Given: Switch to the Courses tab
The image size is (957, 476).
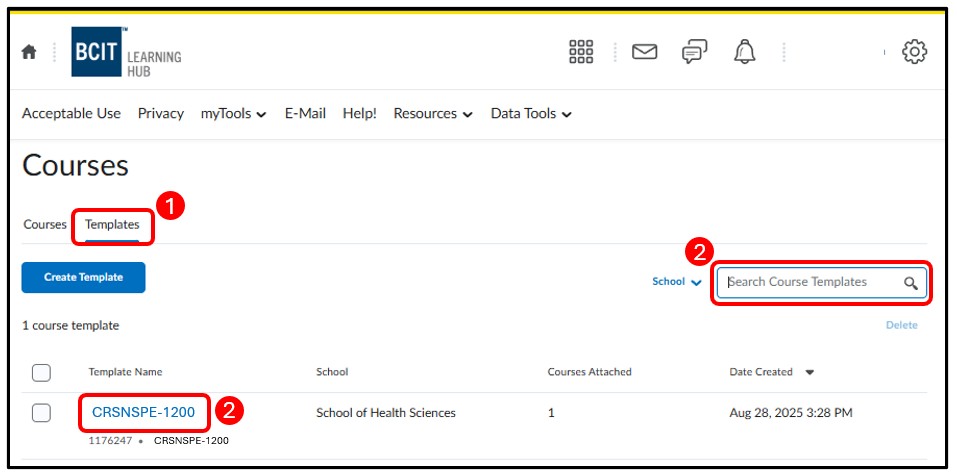Looking at the screenshot, I should click(x=45, y=225).
